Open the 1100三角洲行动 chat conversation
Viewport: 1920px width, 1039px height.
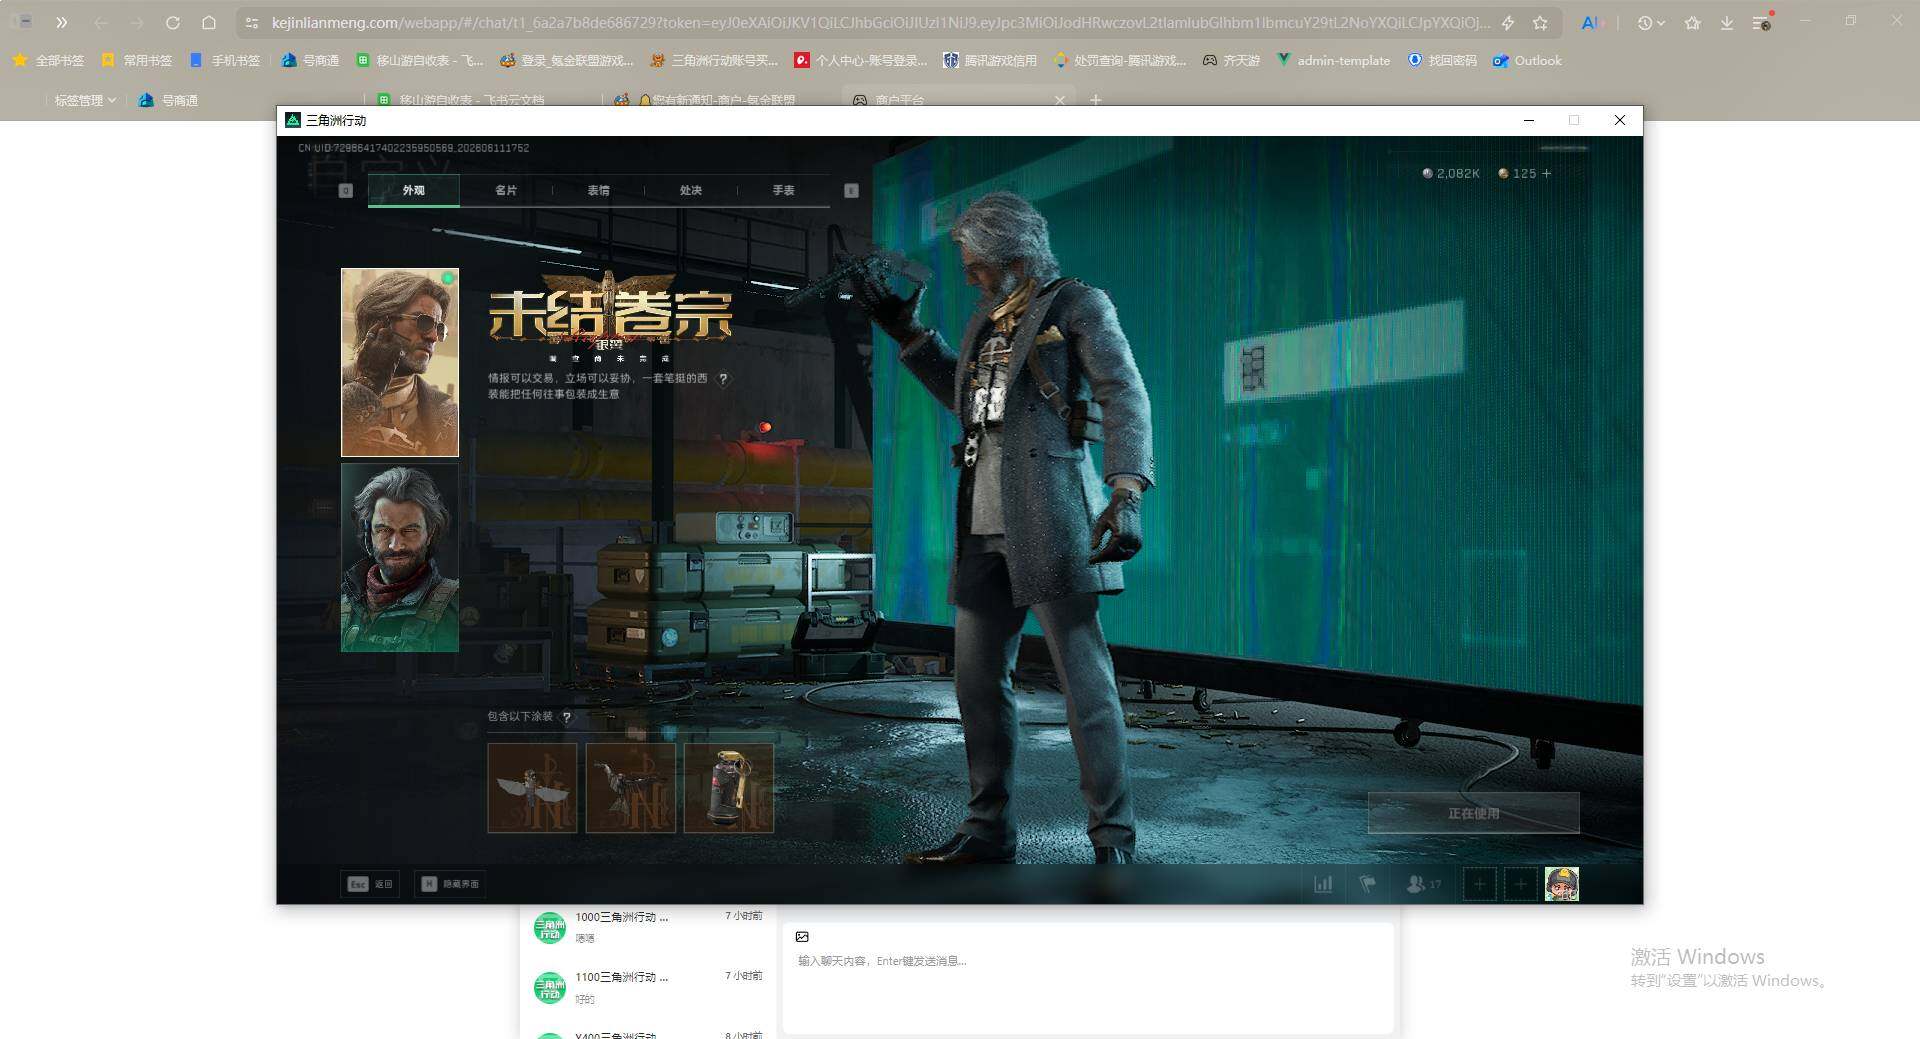[648, 987]
